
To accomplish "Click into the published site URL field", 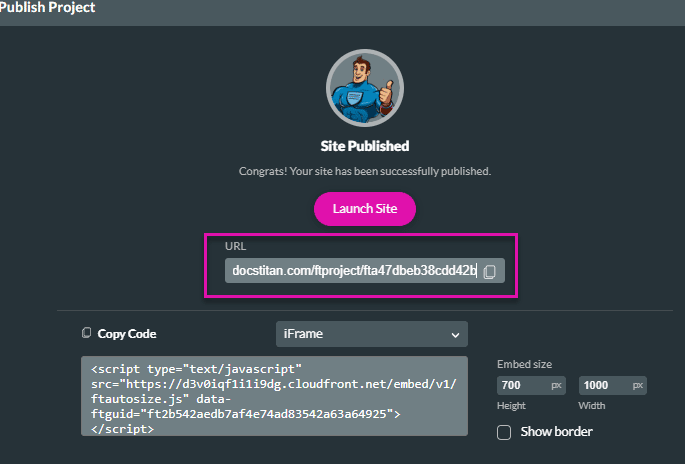I will click(352, 271).
